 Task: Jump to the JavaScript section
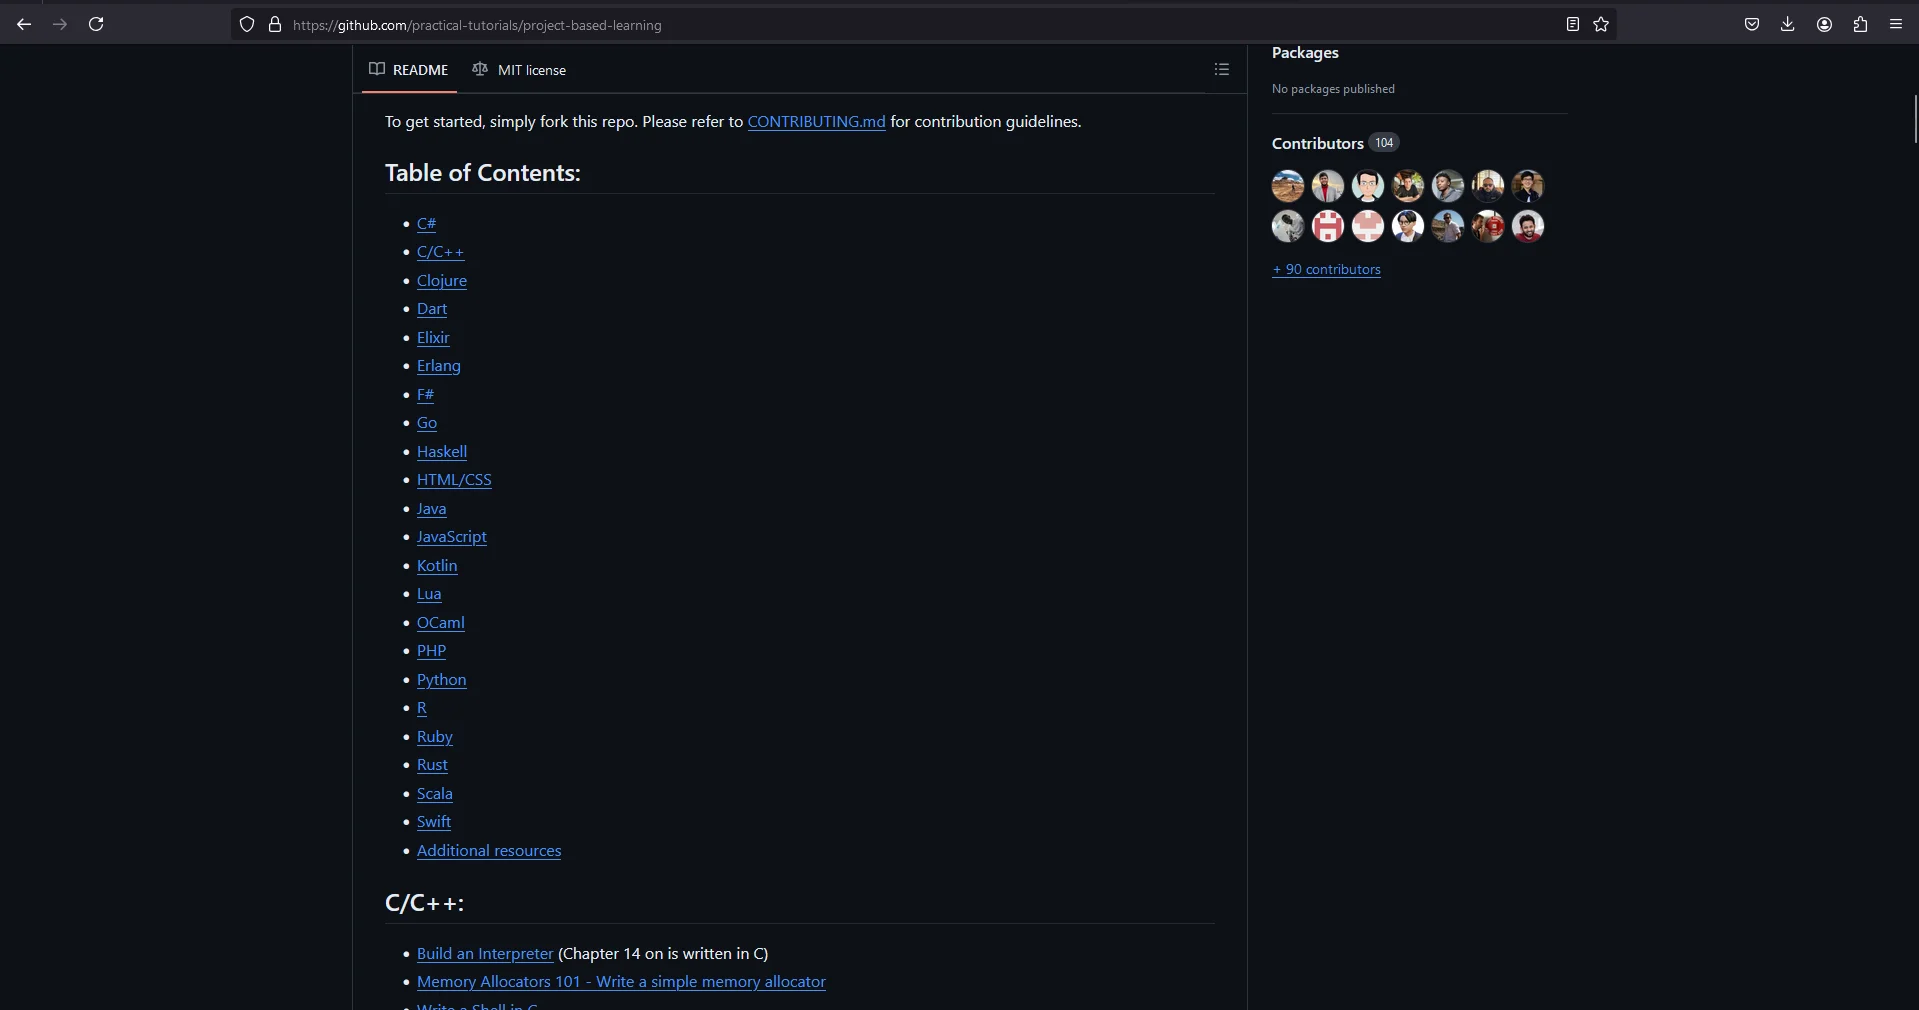(452, 537)
